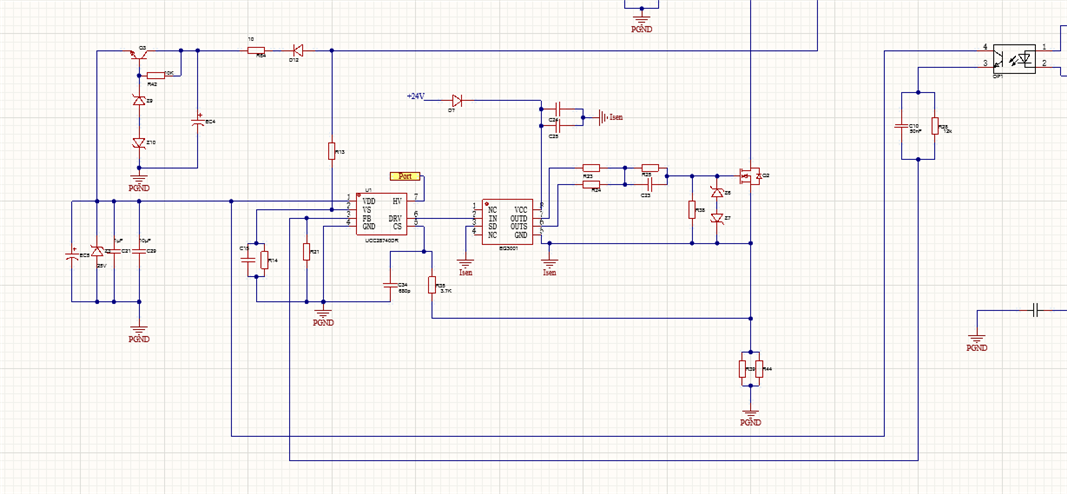Select resistor R23
1067x494 pixels.
point(591,167)
